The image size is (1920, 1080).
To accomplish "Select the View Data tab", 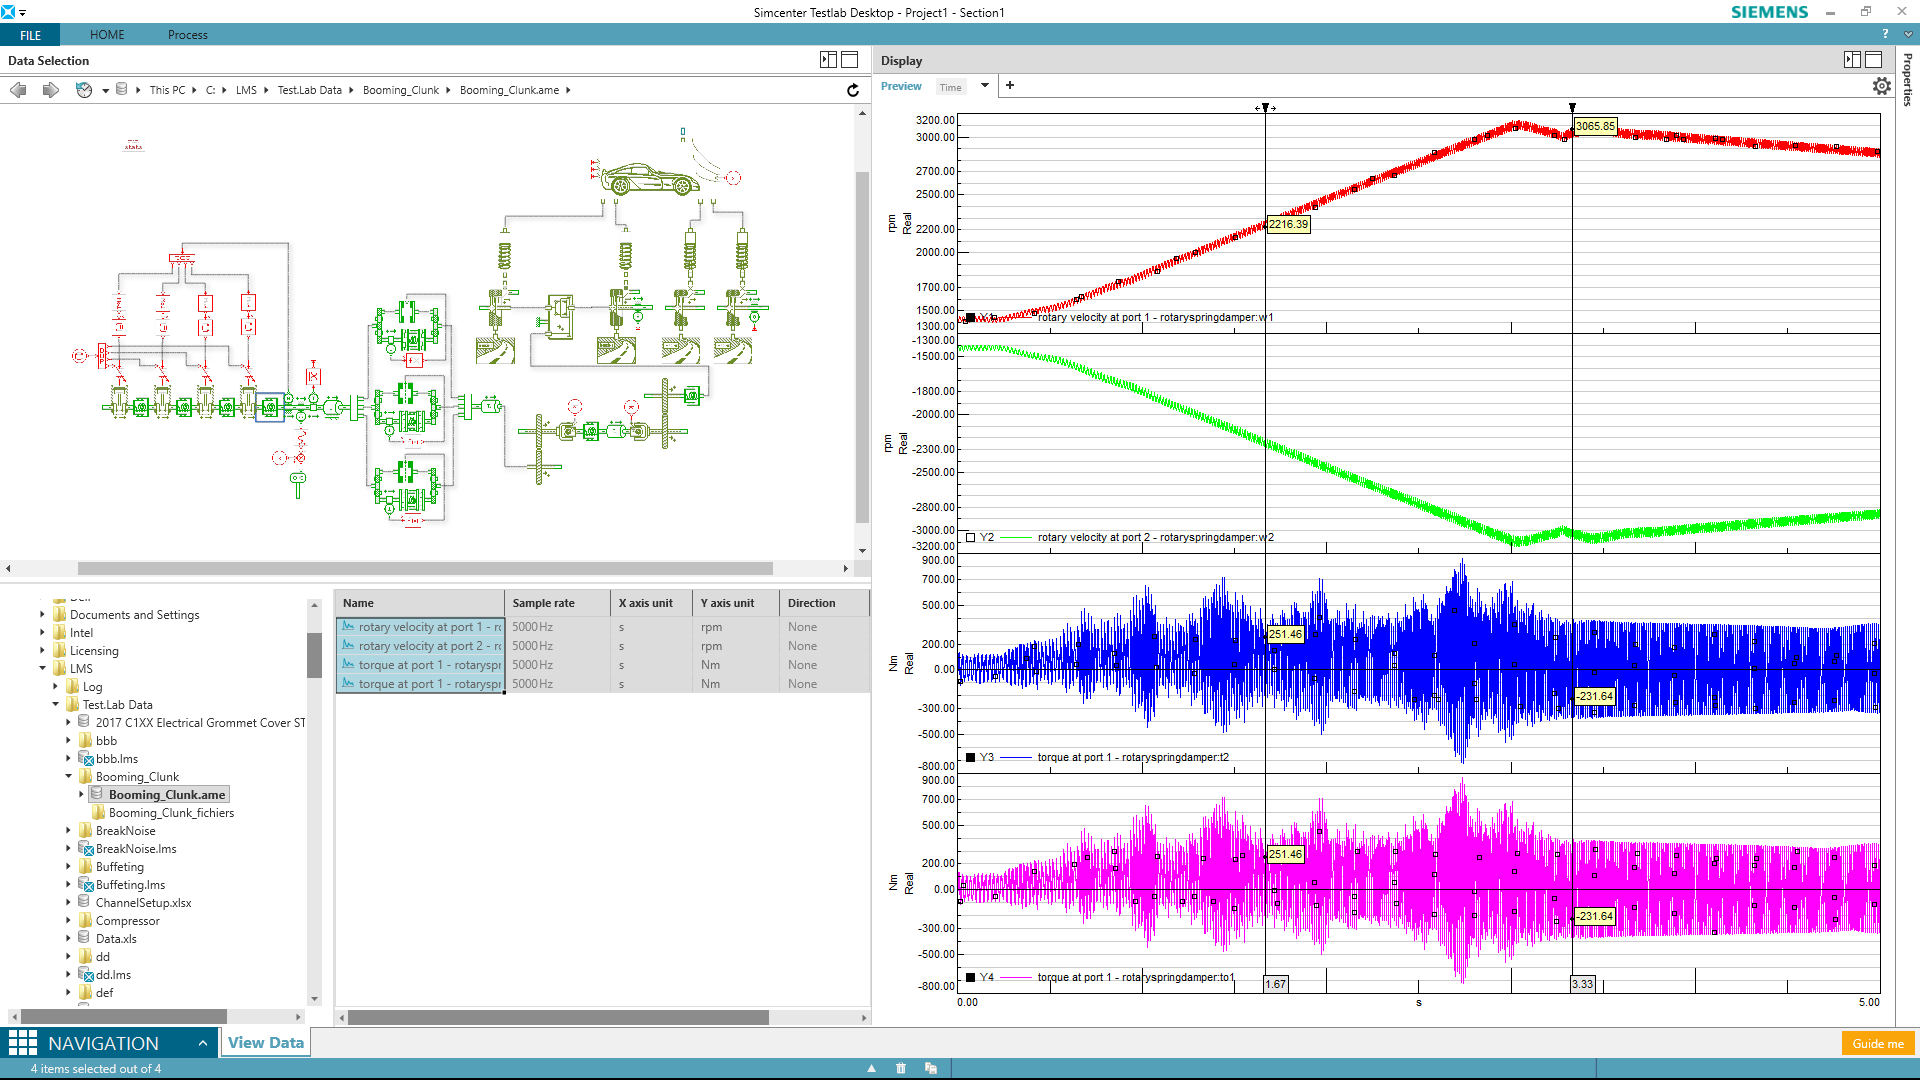I will [266, 1043].
